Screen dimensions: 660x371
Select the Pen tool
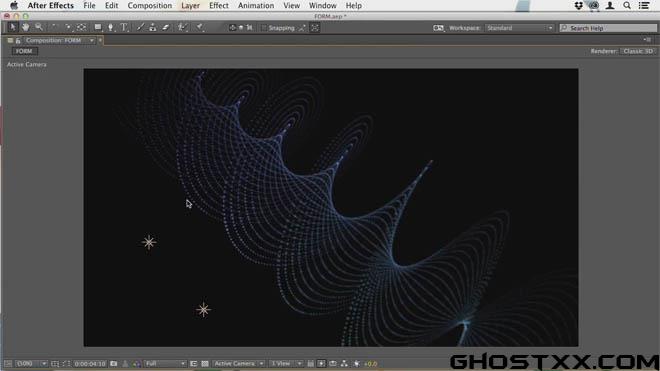tap(111, 27)
